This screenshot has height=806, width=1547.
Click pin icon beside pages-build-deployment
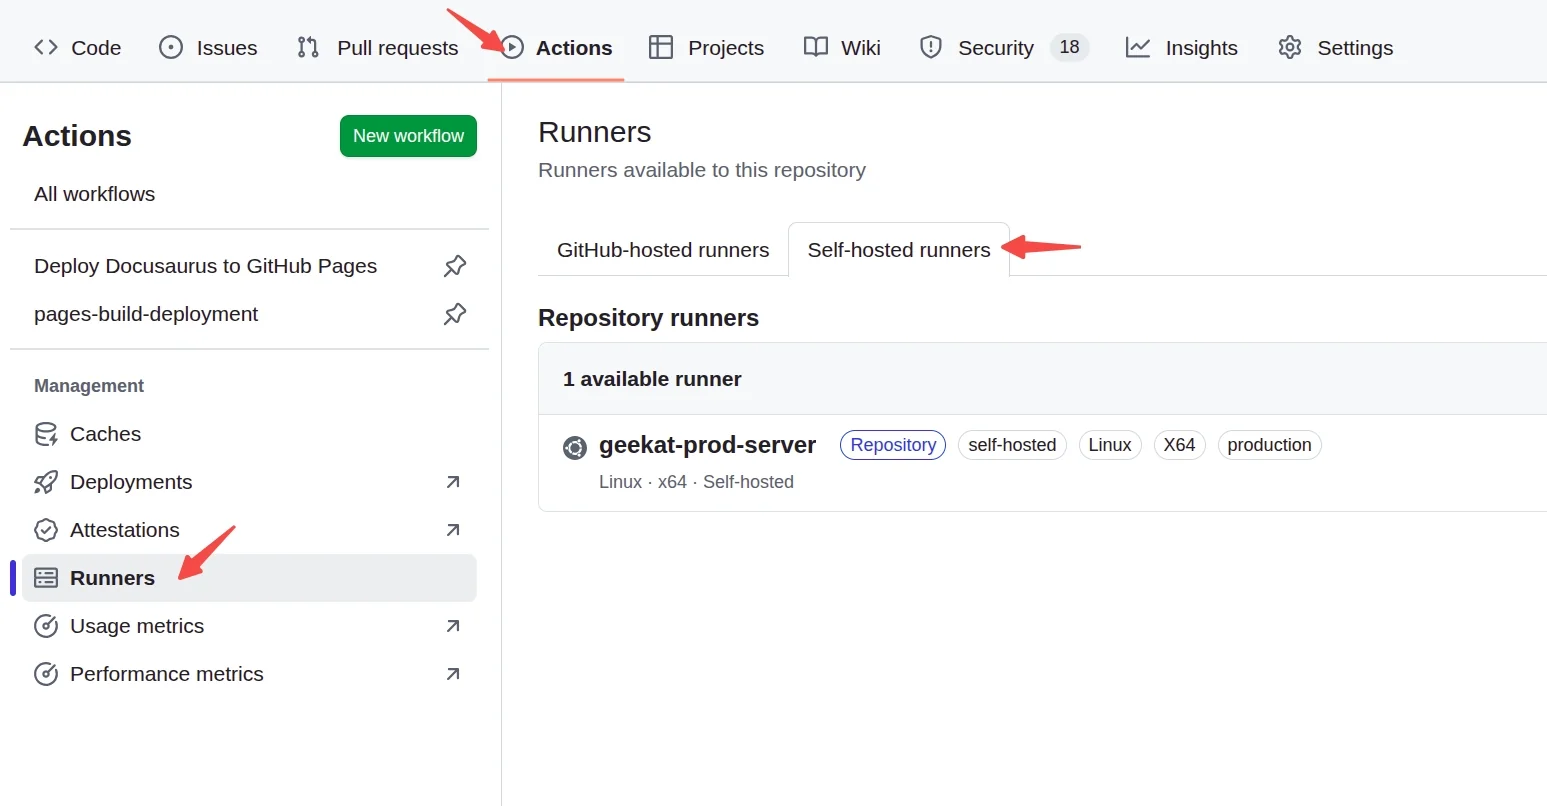pyautogui.click(x=455, y=314)
